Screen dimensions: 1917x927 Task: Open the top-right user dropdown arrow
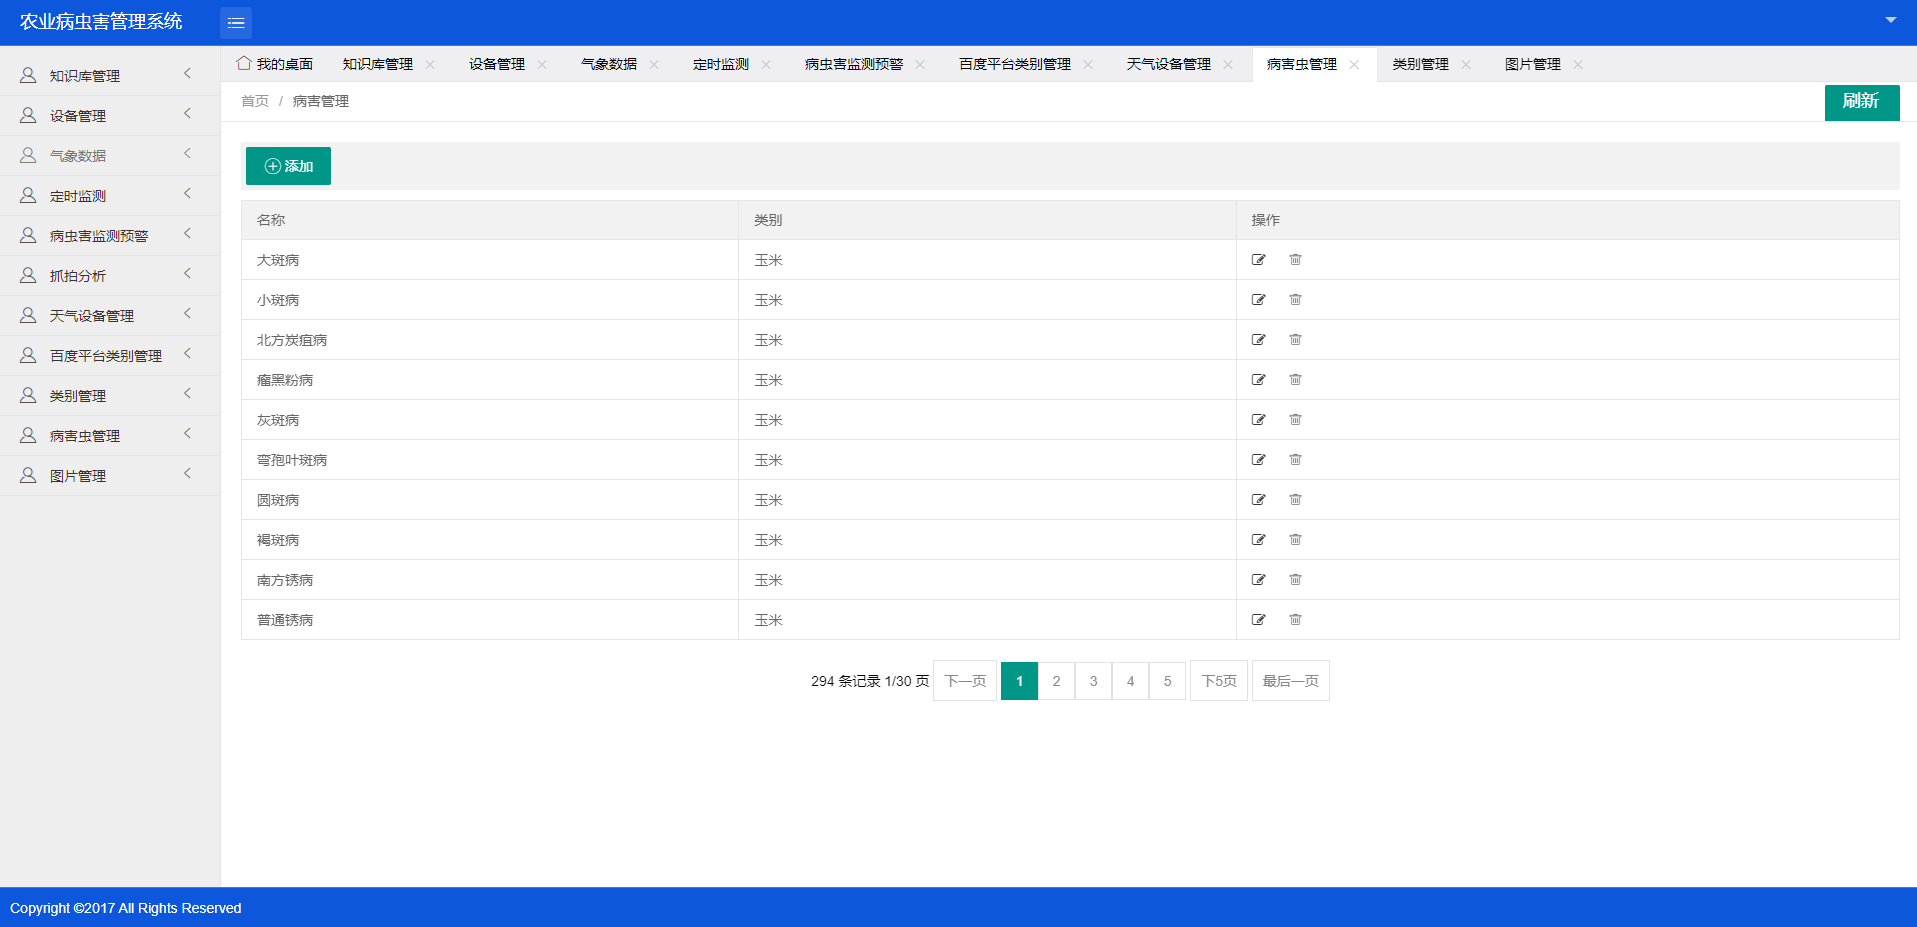(1890, 20)
